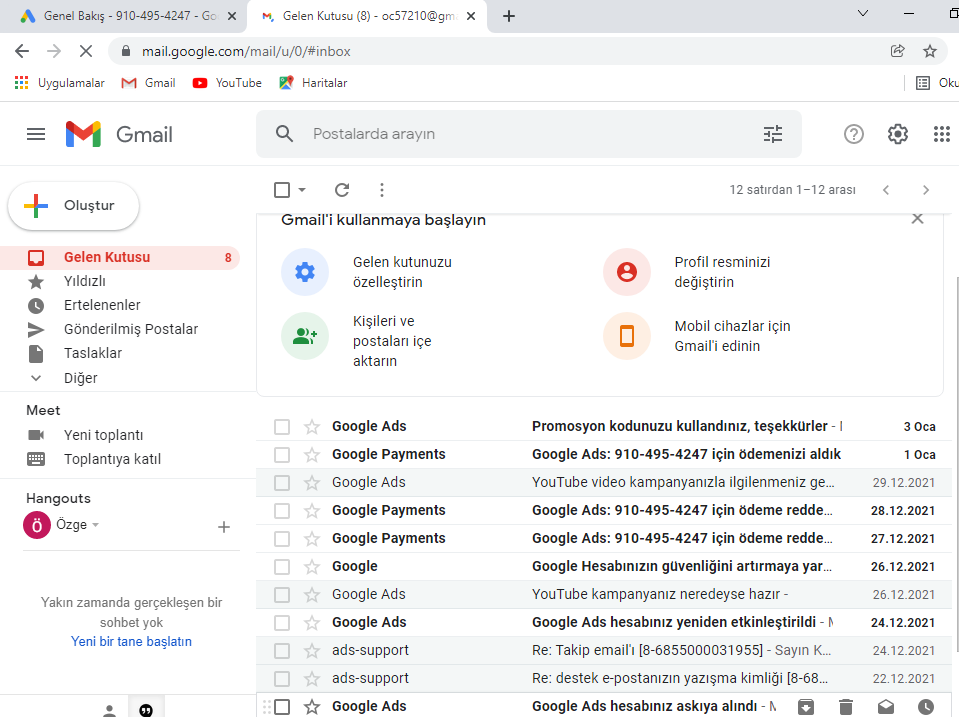Bookmark this page with star icon

point(930,51)
